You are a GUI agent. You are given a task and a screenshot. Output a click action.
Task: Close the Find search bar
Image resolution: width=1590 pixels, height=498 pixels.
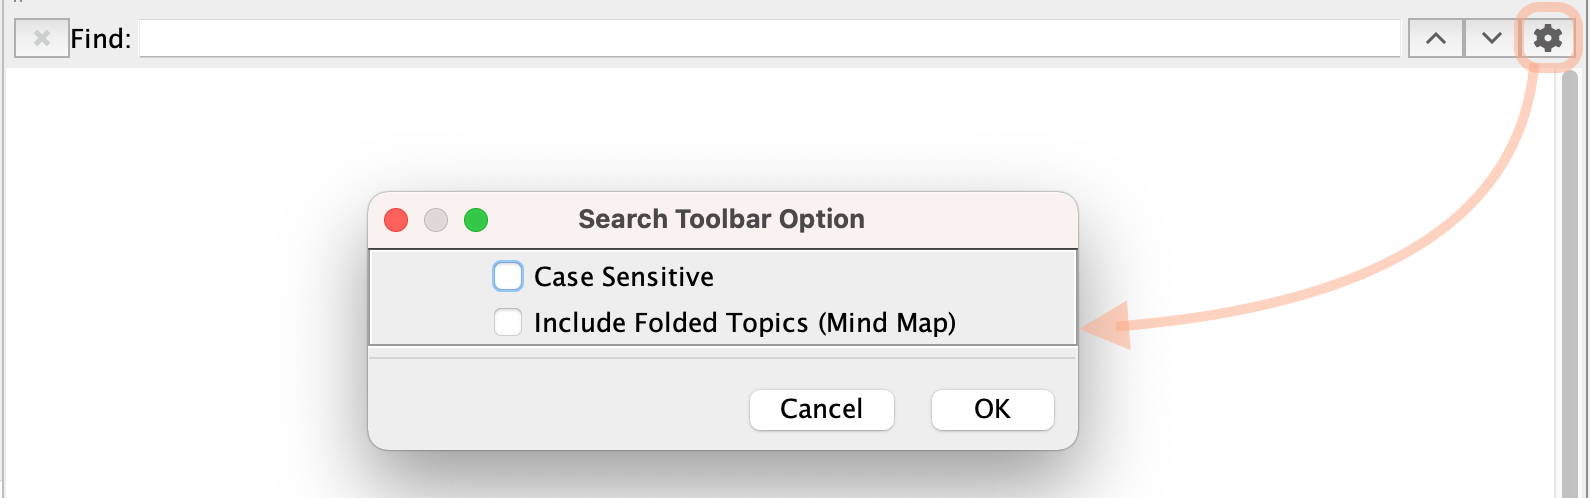pyautogui.click(x=41, y=39)
